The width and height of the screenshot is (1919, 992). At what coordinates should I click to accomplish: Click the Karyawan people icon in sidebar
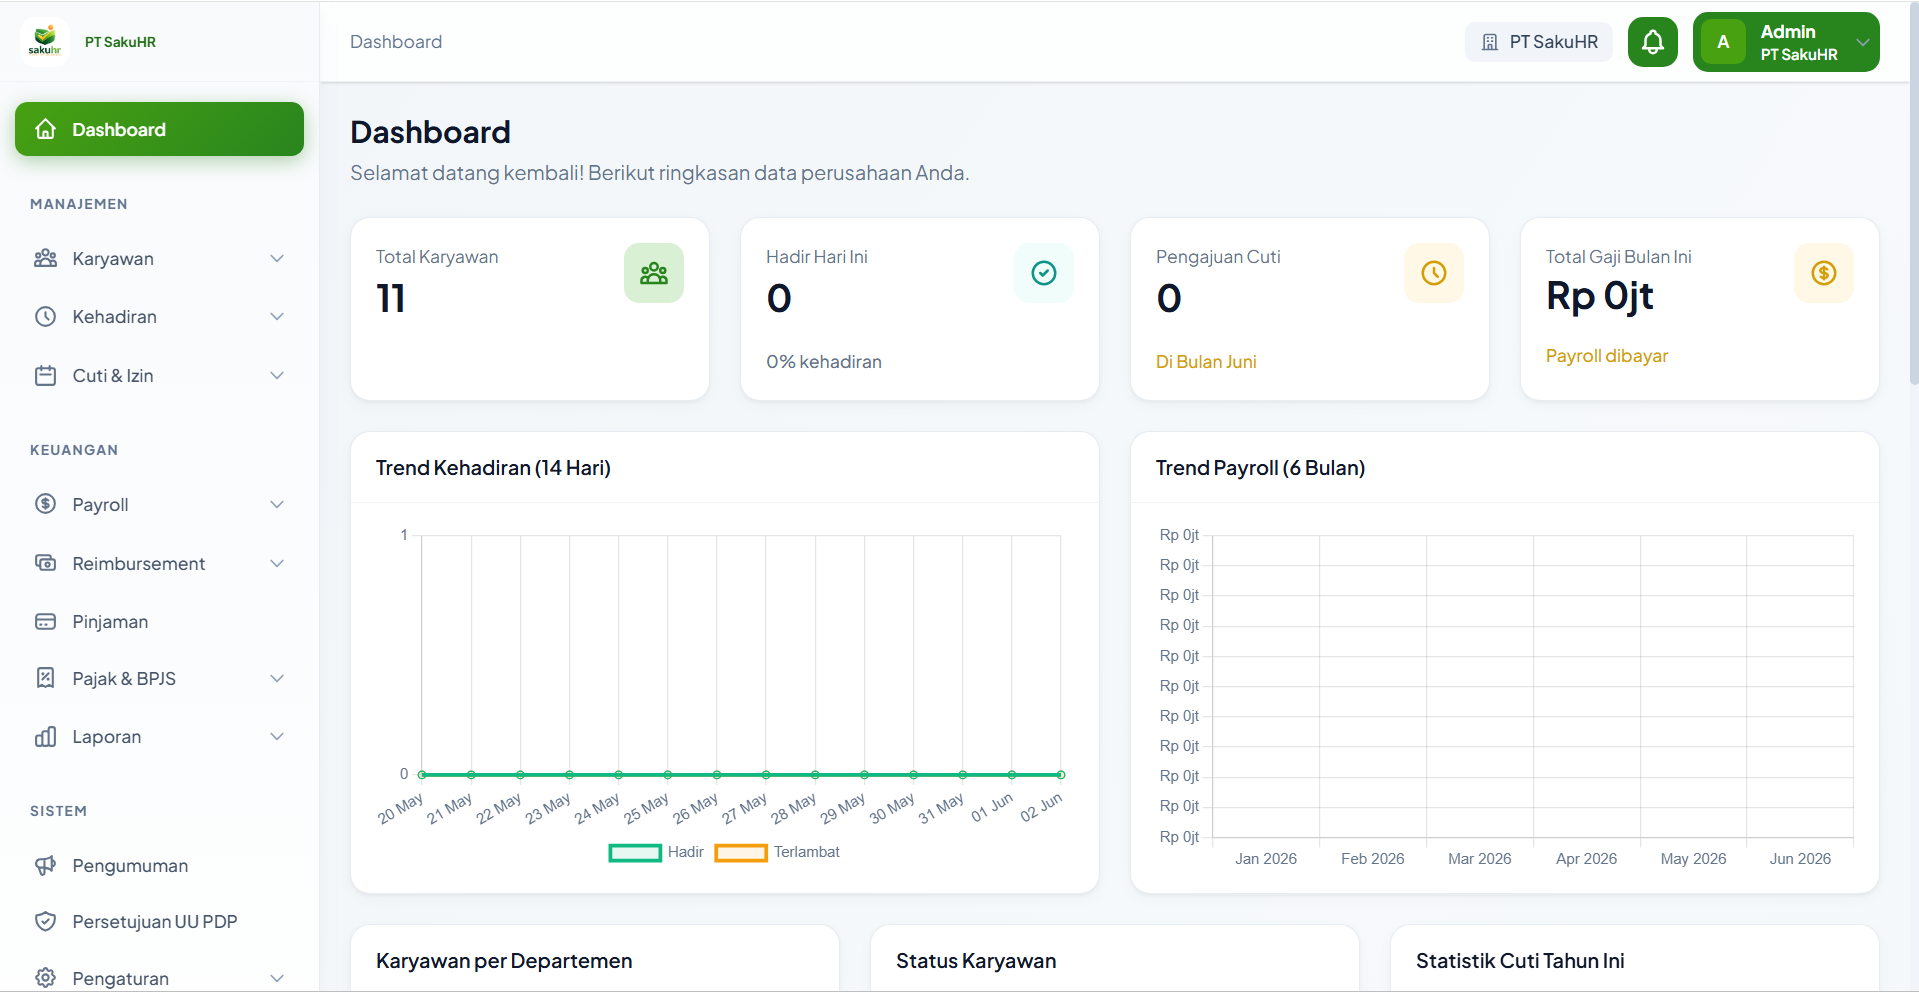coord(46,258)
